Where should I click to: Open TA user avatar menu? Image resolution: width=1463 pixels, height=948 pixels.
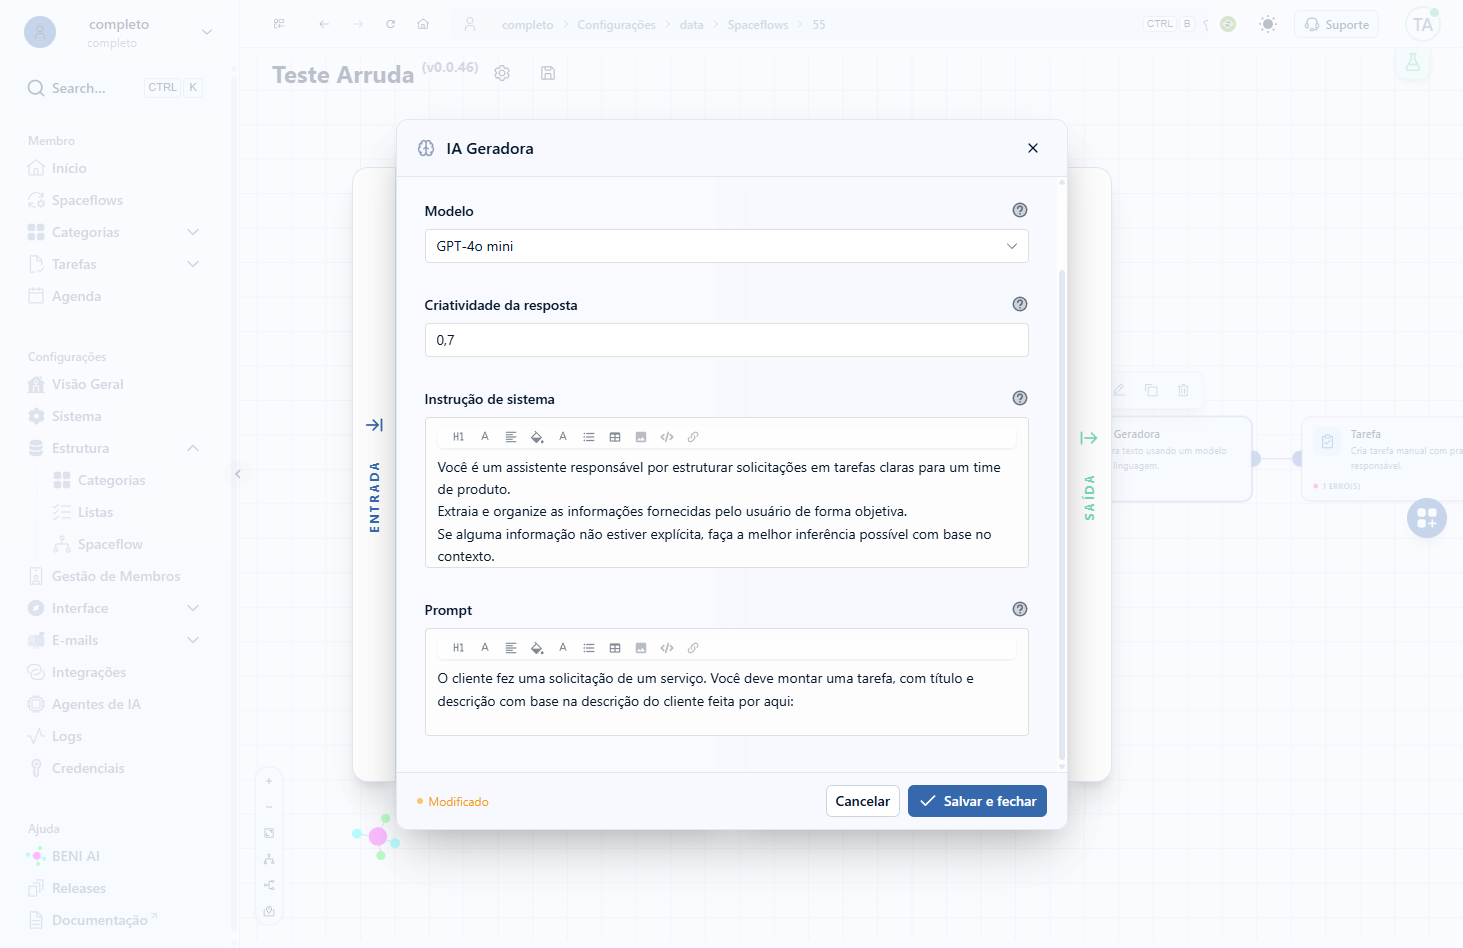[1423, 24]
